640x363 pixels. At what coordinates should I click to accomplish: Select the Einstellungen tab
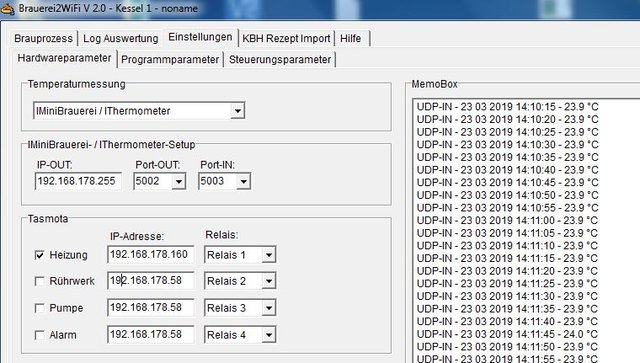[x=200, y=37]
